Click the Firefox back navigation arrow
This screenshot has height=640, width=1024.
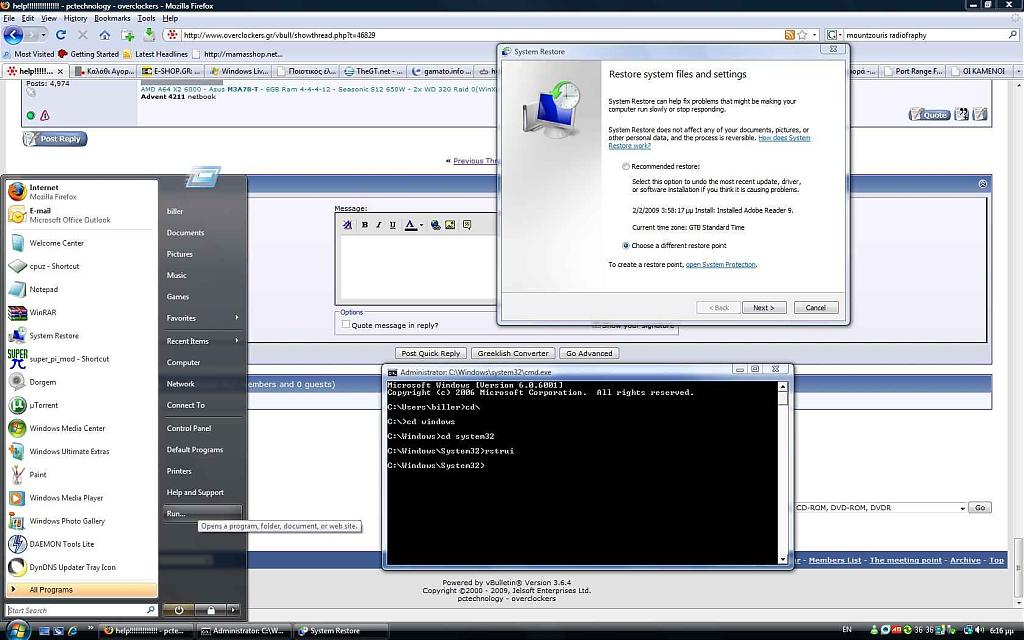pos(13,35)
